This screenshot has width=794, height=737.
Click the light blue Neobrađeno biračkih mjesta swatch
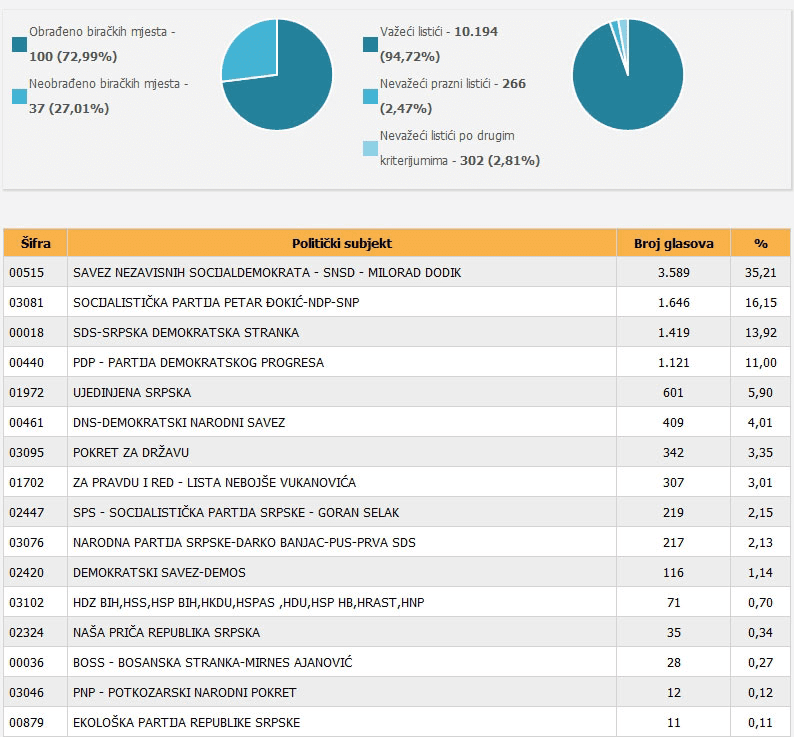point(19,97)
